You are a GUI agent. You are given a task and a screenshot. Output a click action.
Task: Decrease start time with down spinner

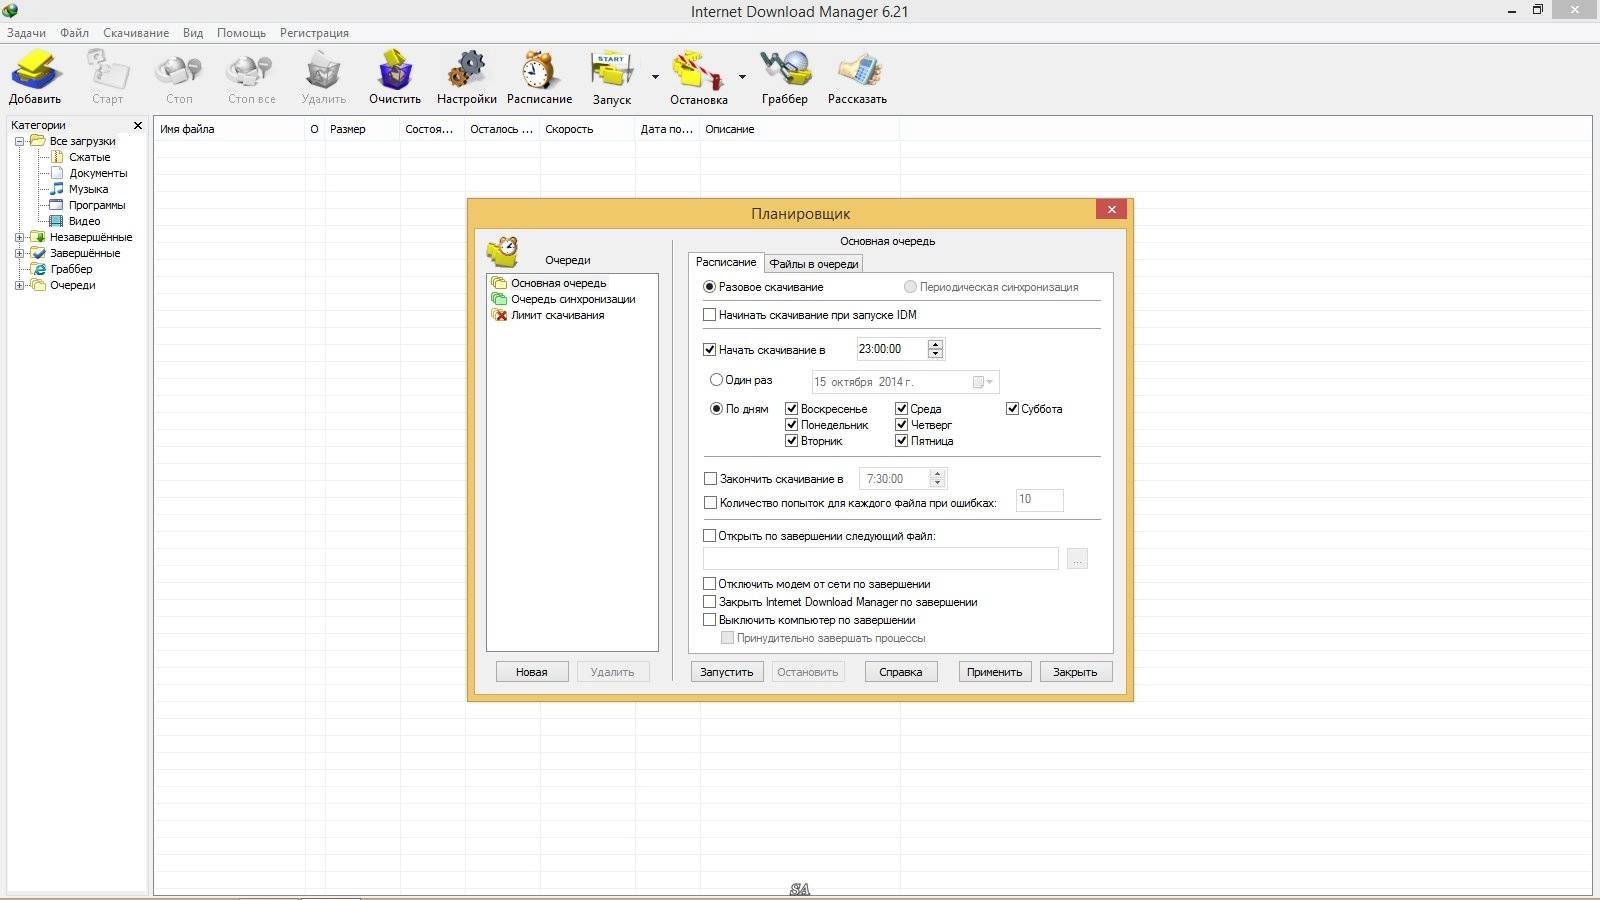[x=935, y=354]
